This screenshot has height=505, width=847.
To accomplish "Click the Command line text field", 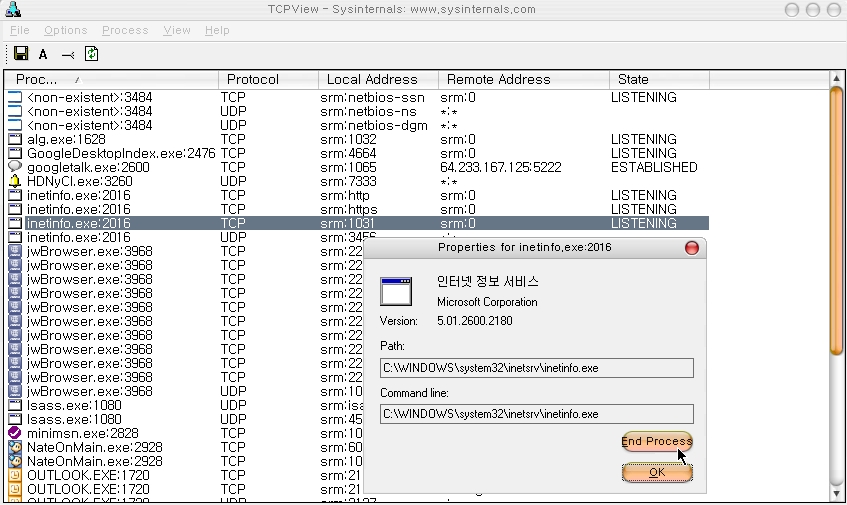I will [536, 414].
